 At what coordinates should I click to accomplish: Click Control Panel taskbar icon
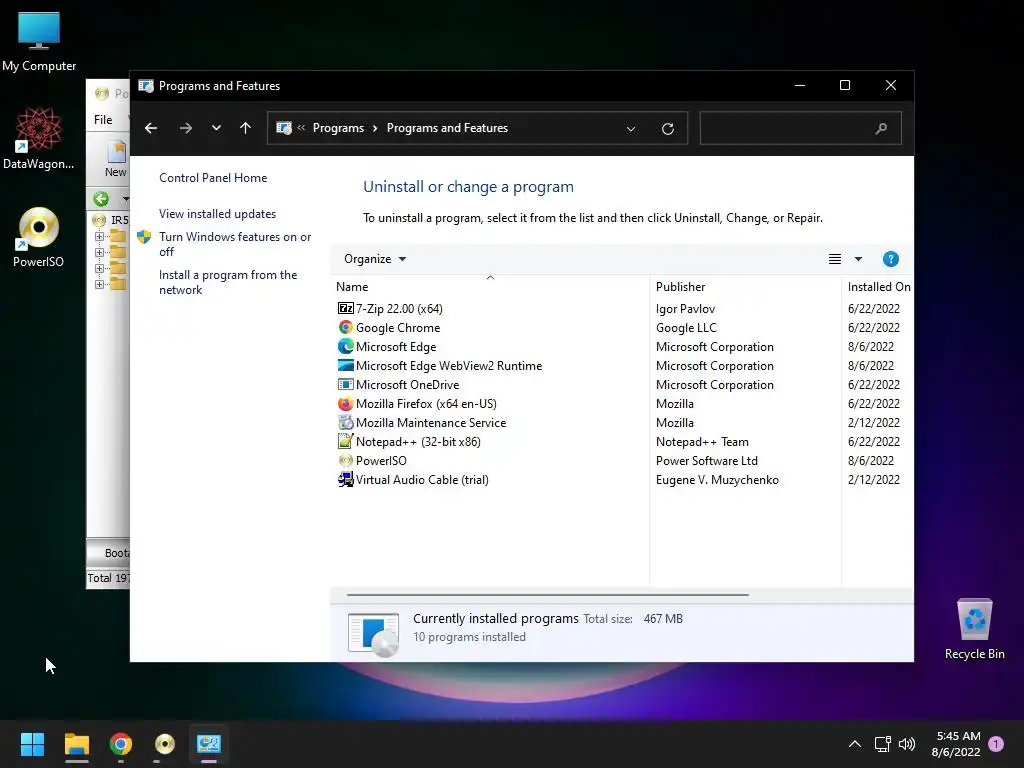point(209,744)
